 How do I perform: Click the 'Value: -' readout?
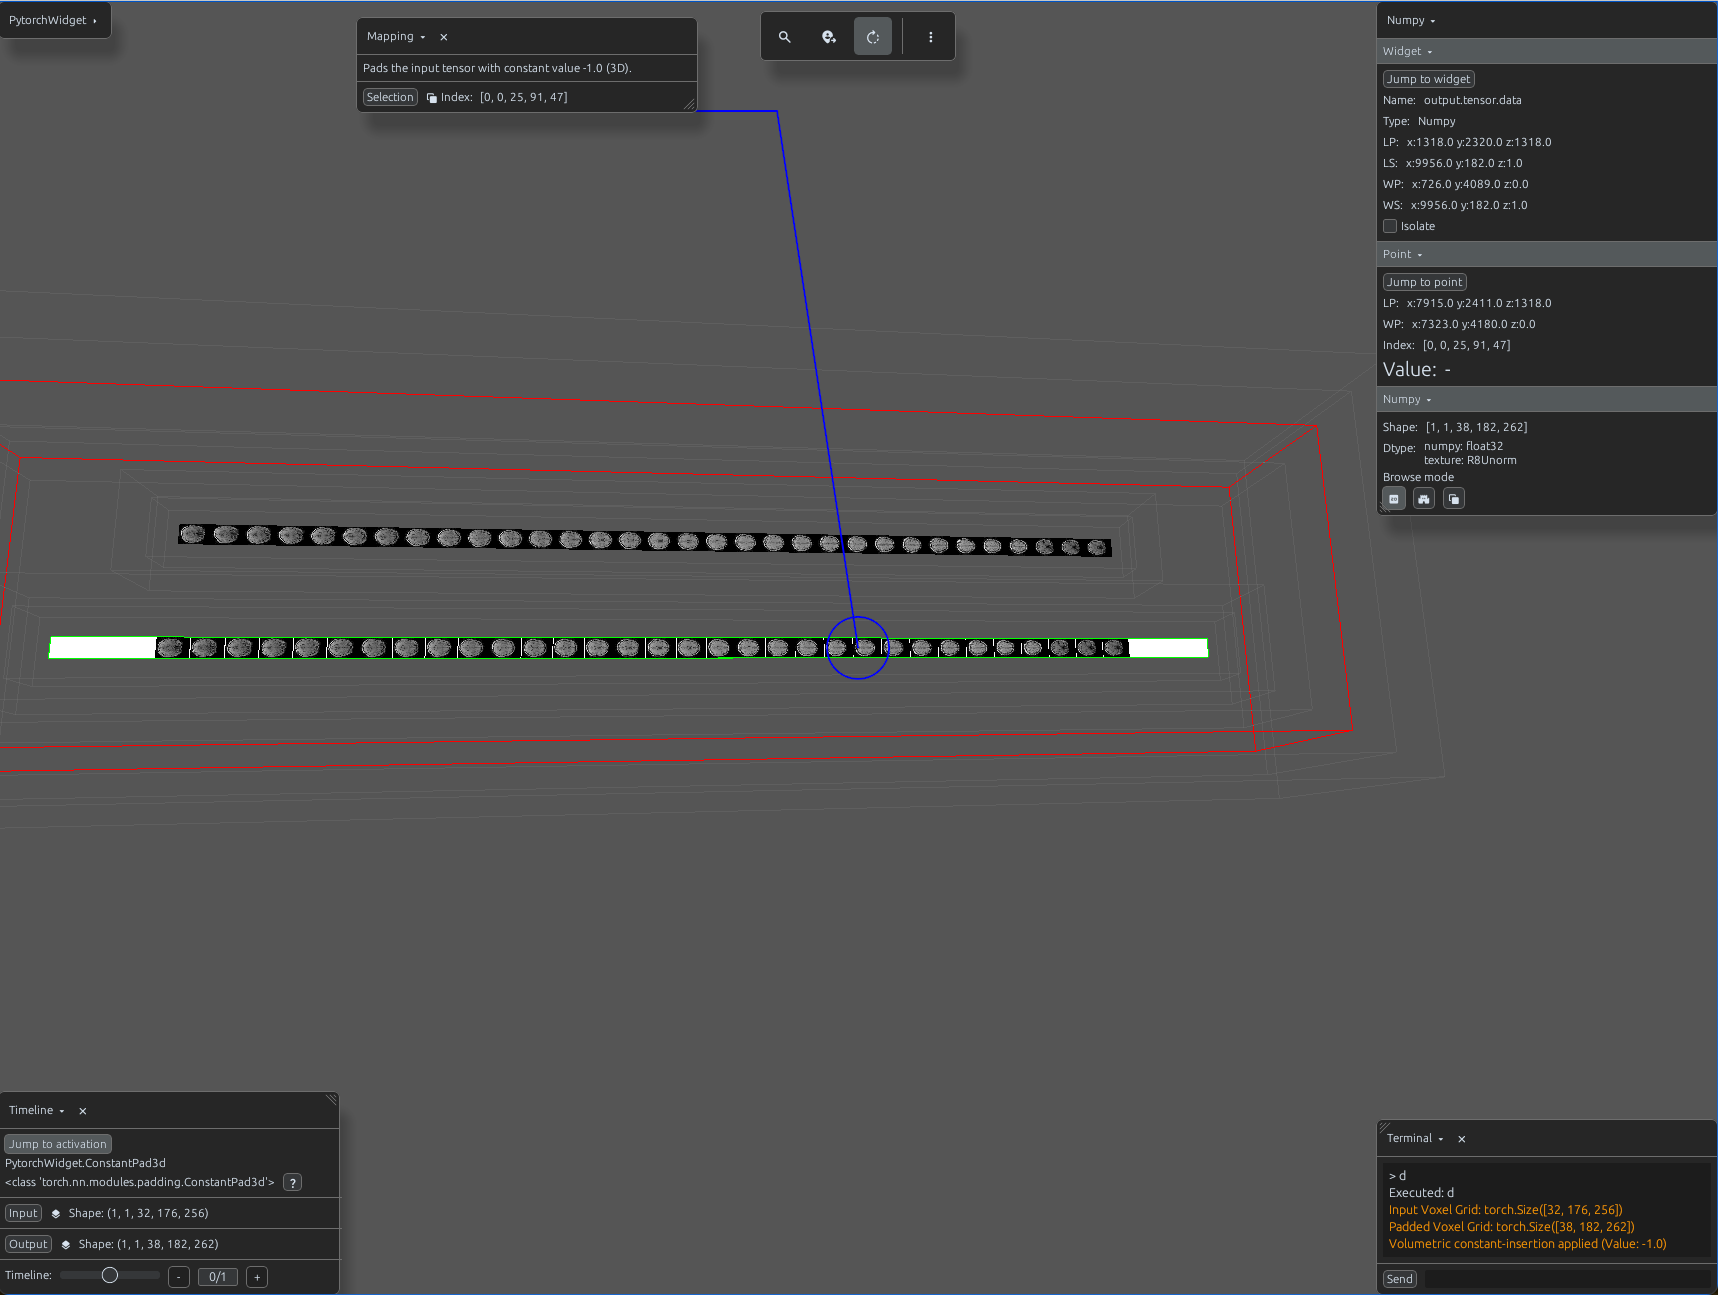(1416, 370)
